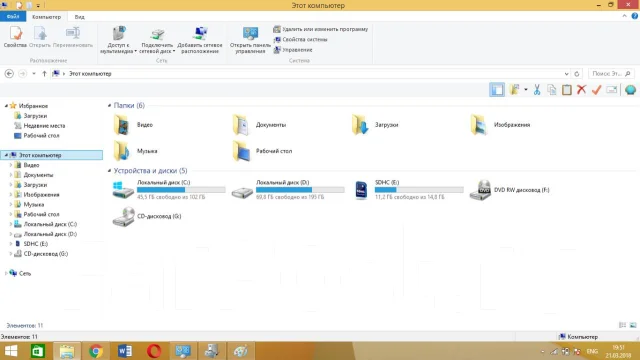Collapse the Favorites (Избранное) tree section
640x360 pixels.
point(6,106)
